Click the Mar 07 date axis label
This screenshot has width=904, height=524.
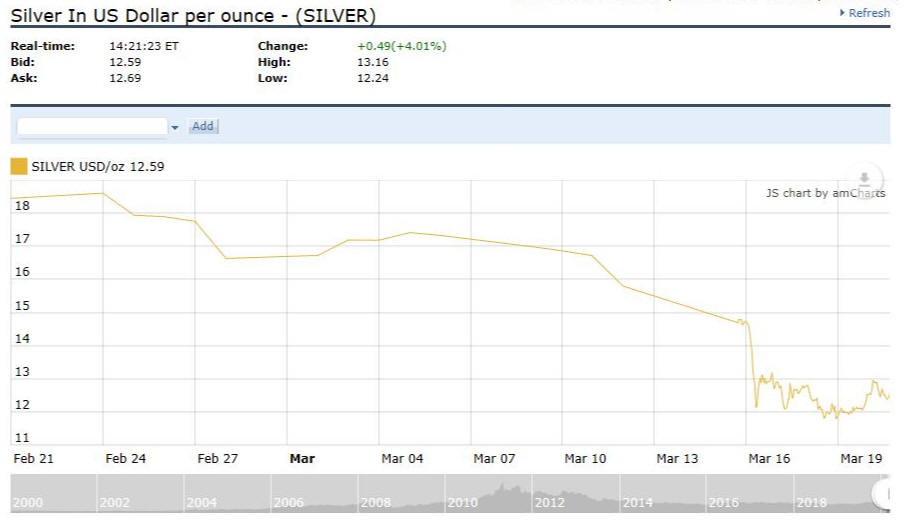(494, 459)
